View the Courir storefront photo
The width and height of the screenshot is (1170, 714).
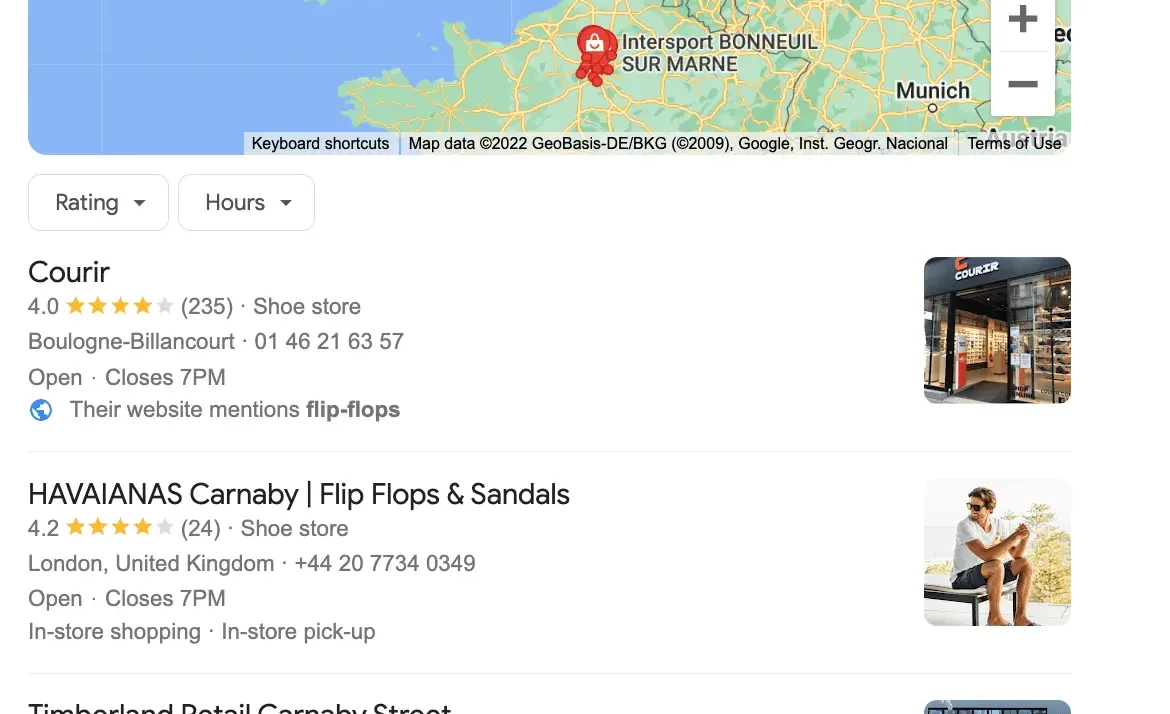pyautogui.click(x=997, y=330)
